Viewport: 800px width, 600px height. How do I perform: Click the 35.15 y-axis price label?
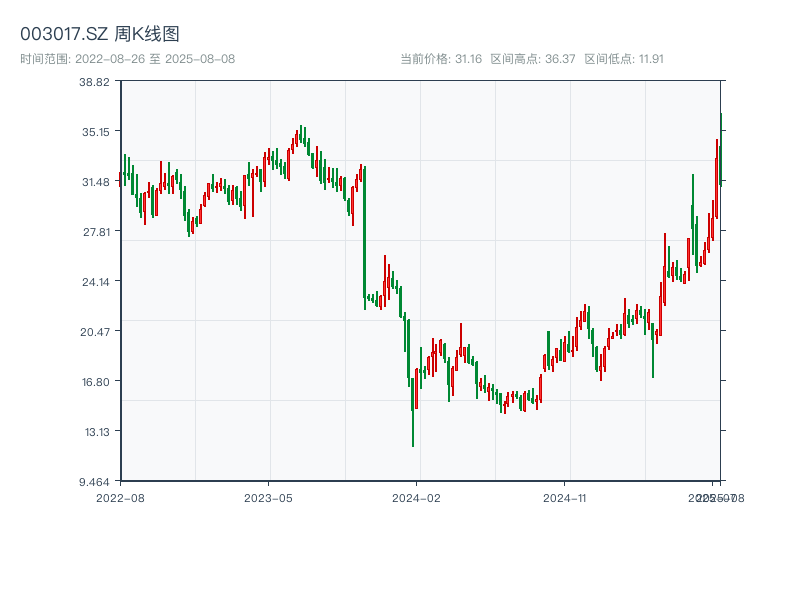[94, 132]
